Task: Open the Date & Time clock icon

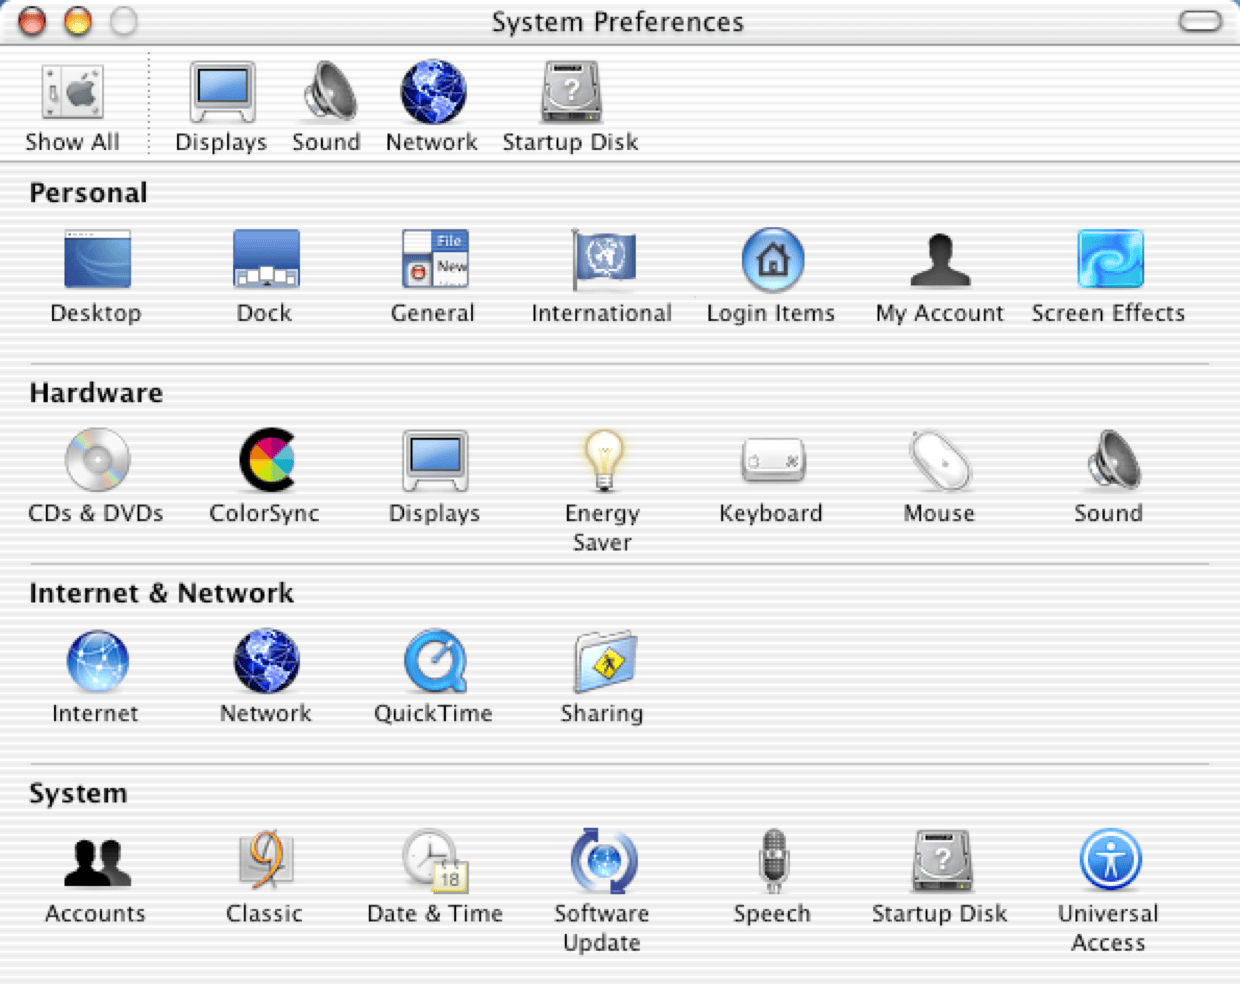Action: point(435,861)
